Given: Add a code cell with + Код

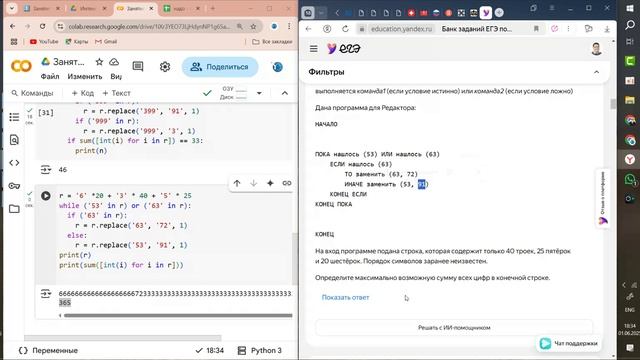Looking at the screenshot, I should (82, 93).
